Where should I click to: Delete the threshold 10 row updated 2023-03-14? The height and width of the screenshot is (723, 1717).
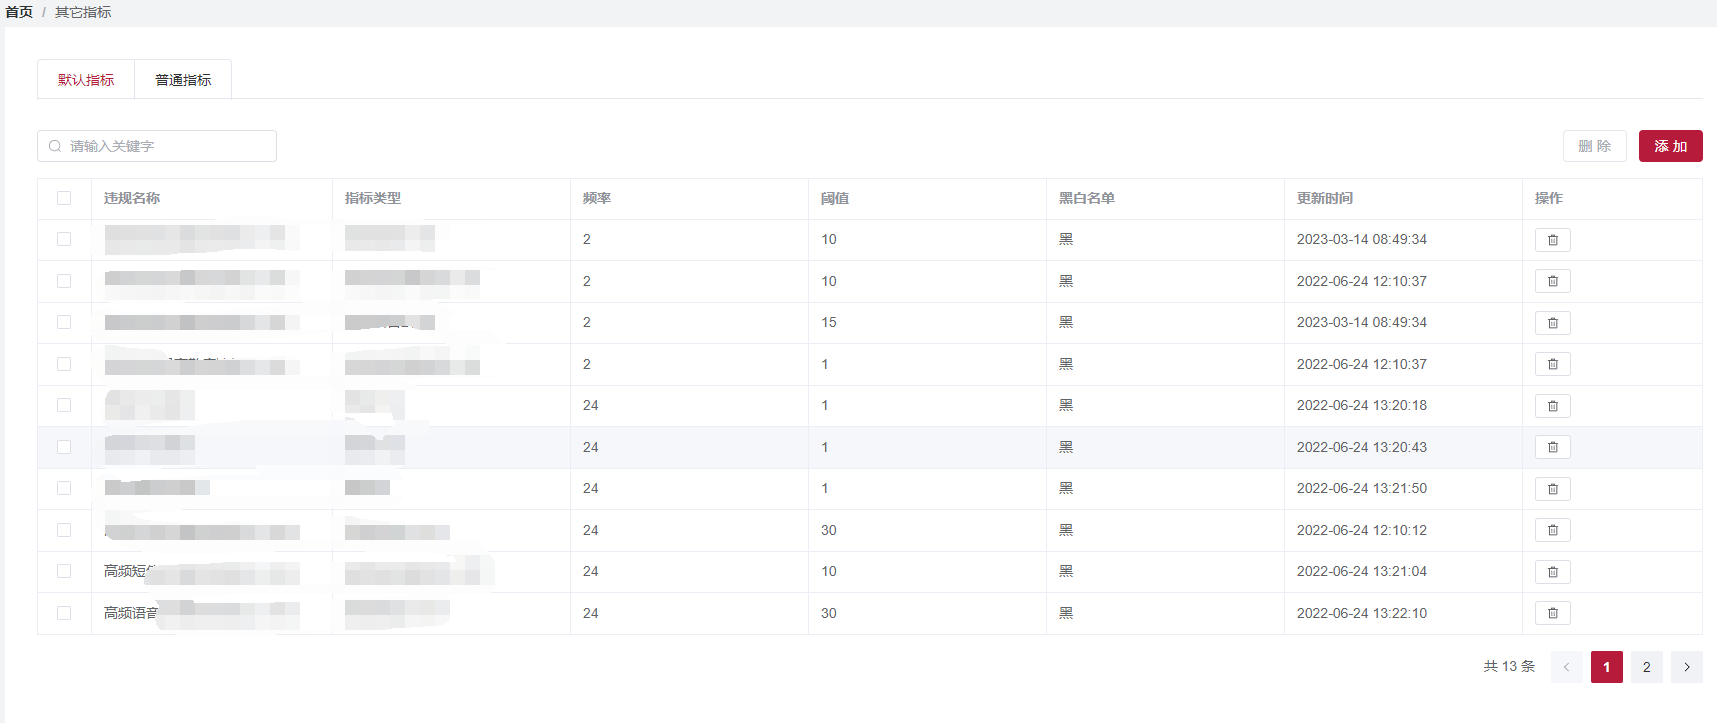point(1552,240)
